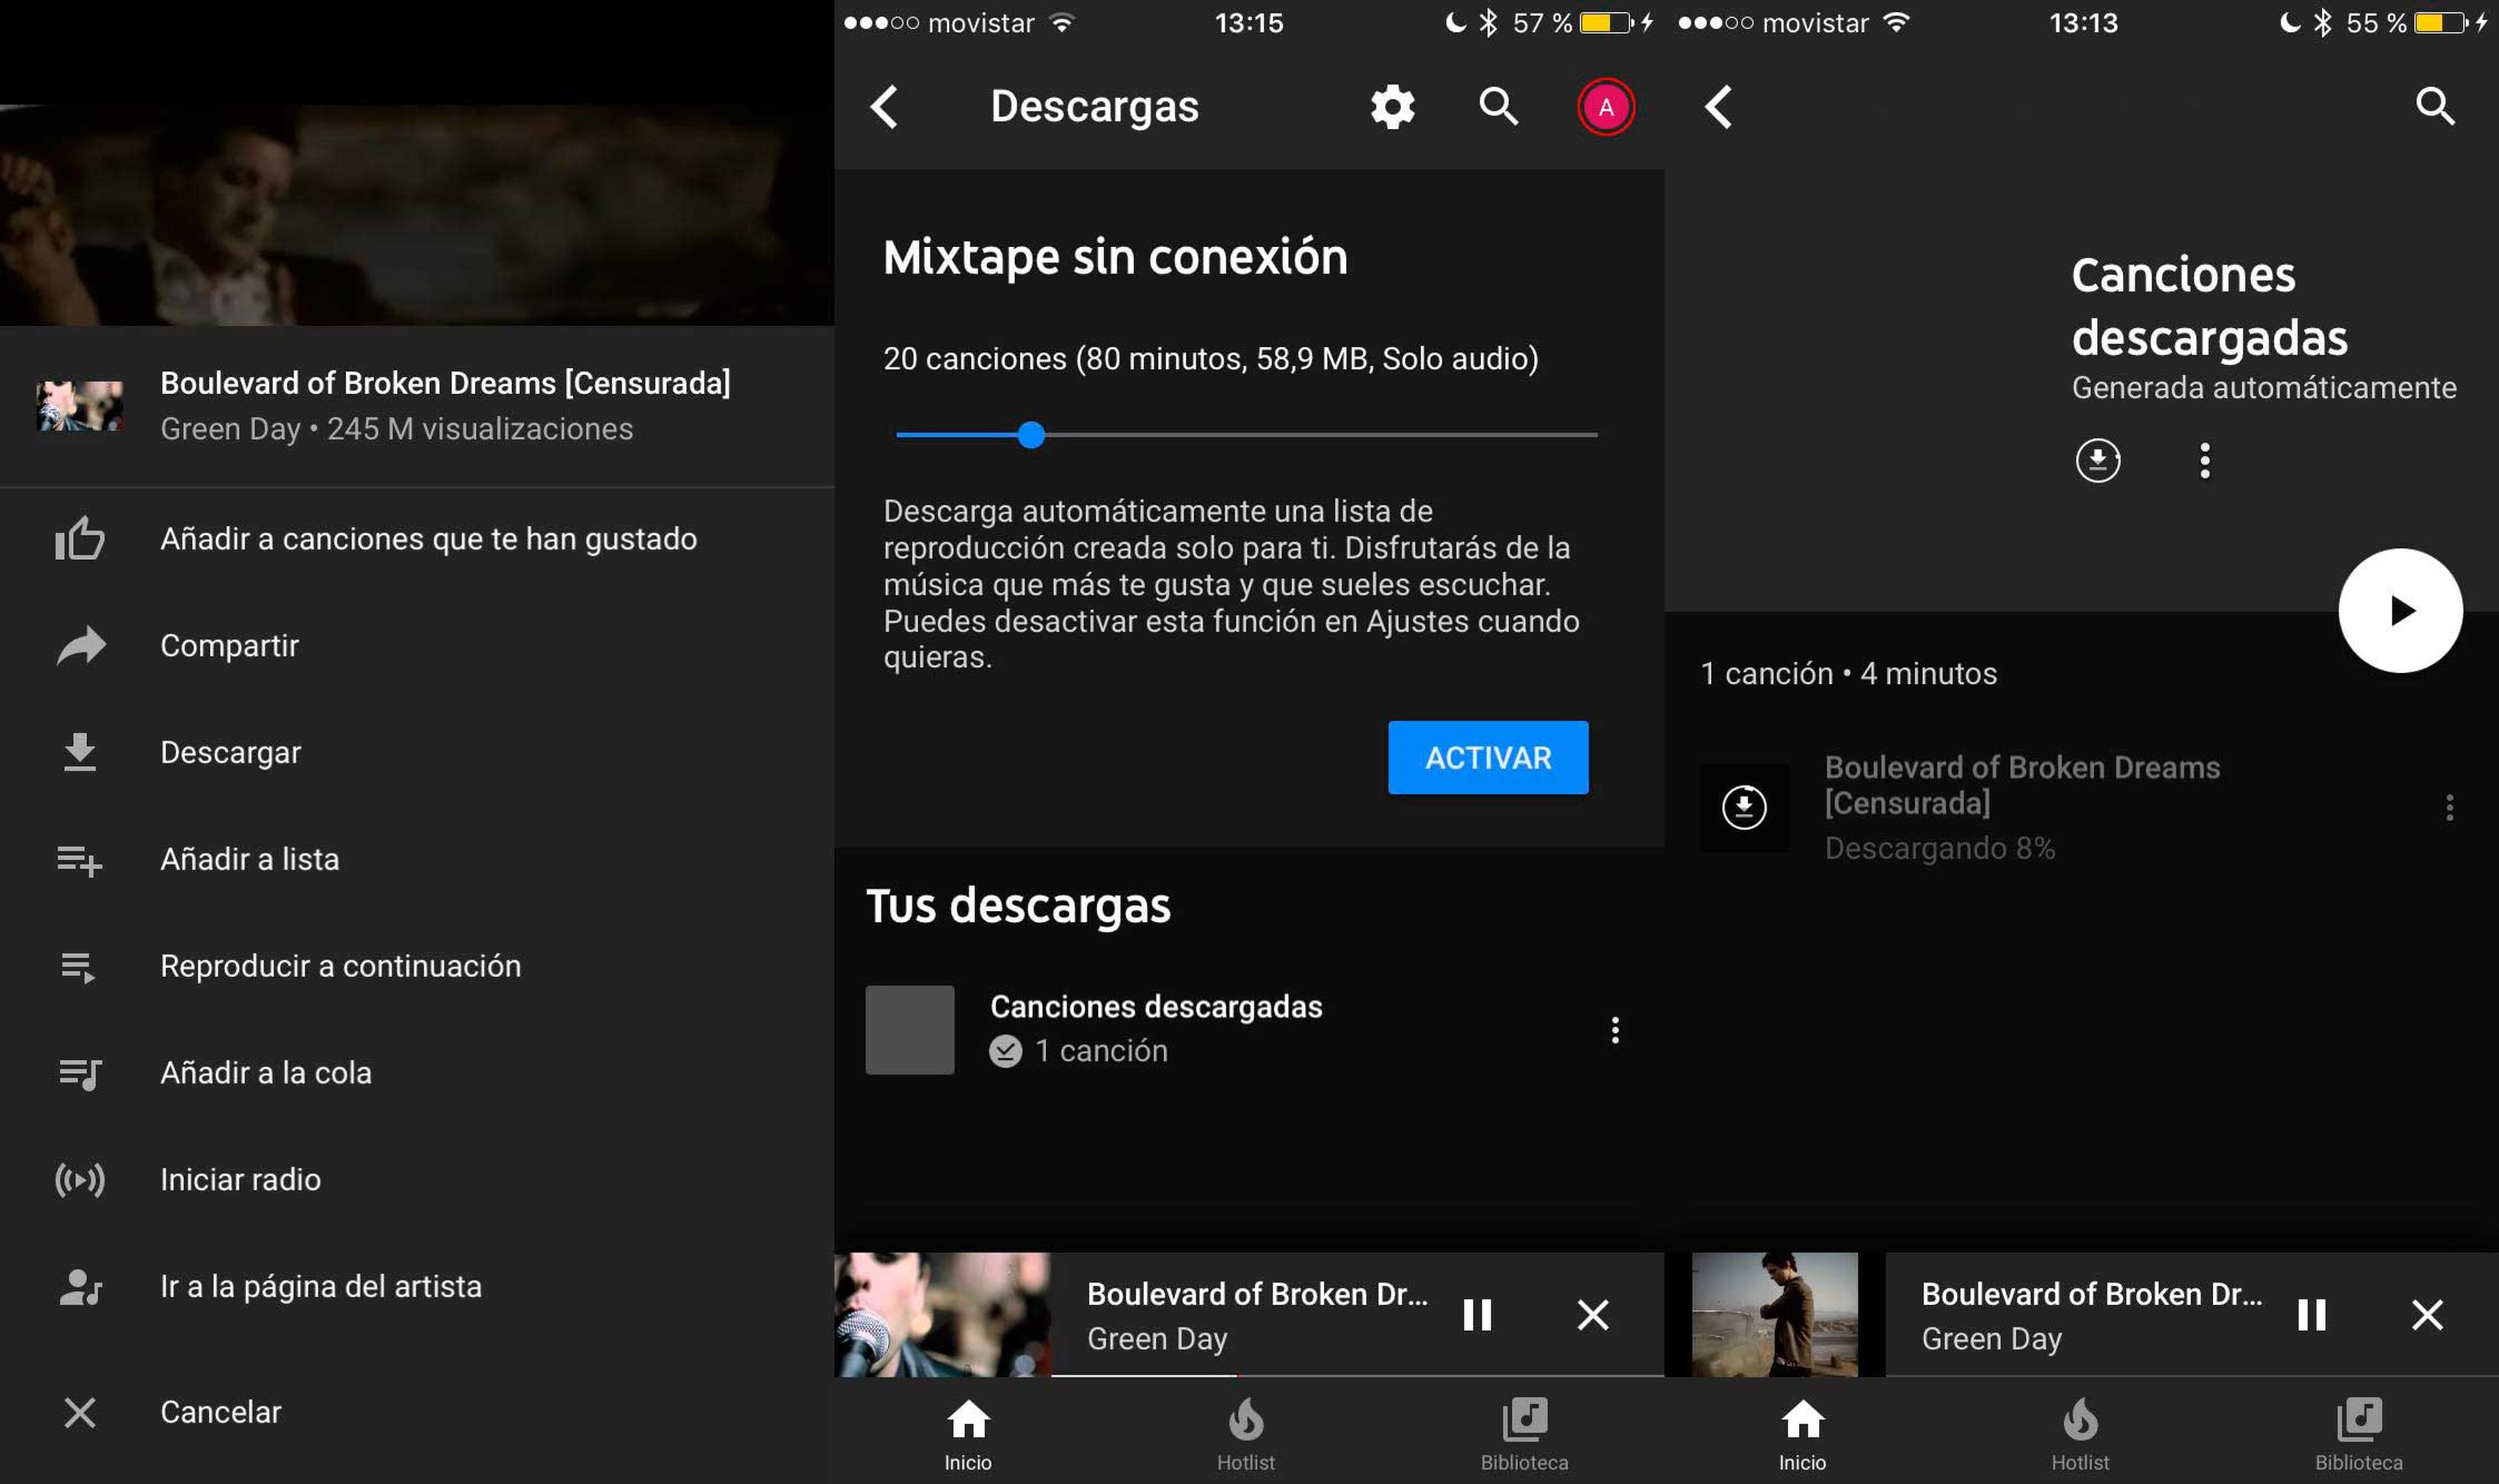This screenshot has width=2499, height=1484.
Task: Tap the play-next icon beside Reproducir a continuación
Action: tap(78, 967)
